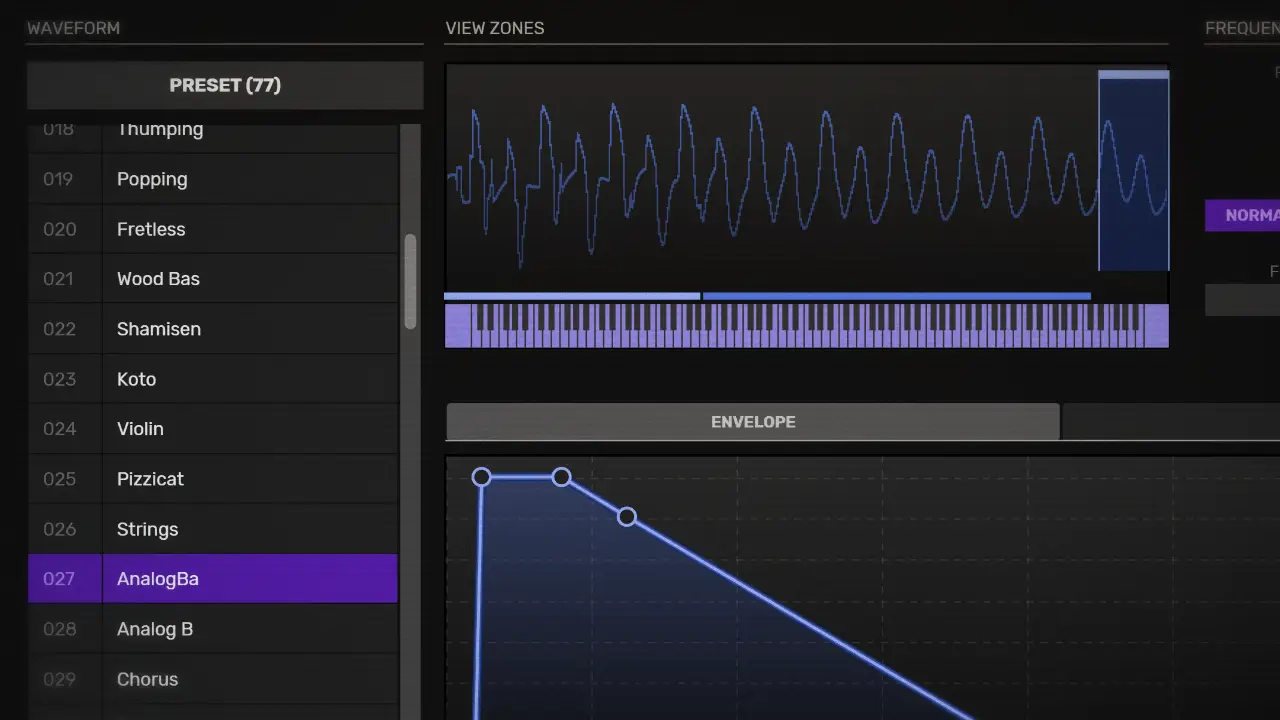
Task: Select the Analog B preset 028
Action: [x=212, y=629]
